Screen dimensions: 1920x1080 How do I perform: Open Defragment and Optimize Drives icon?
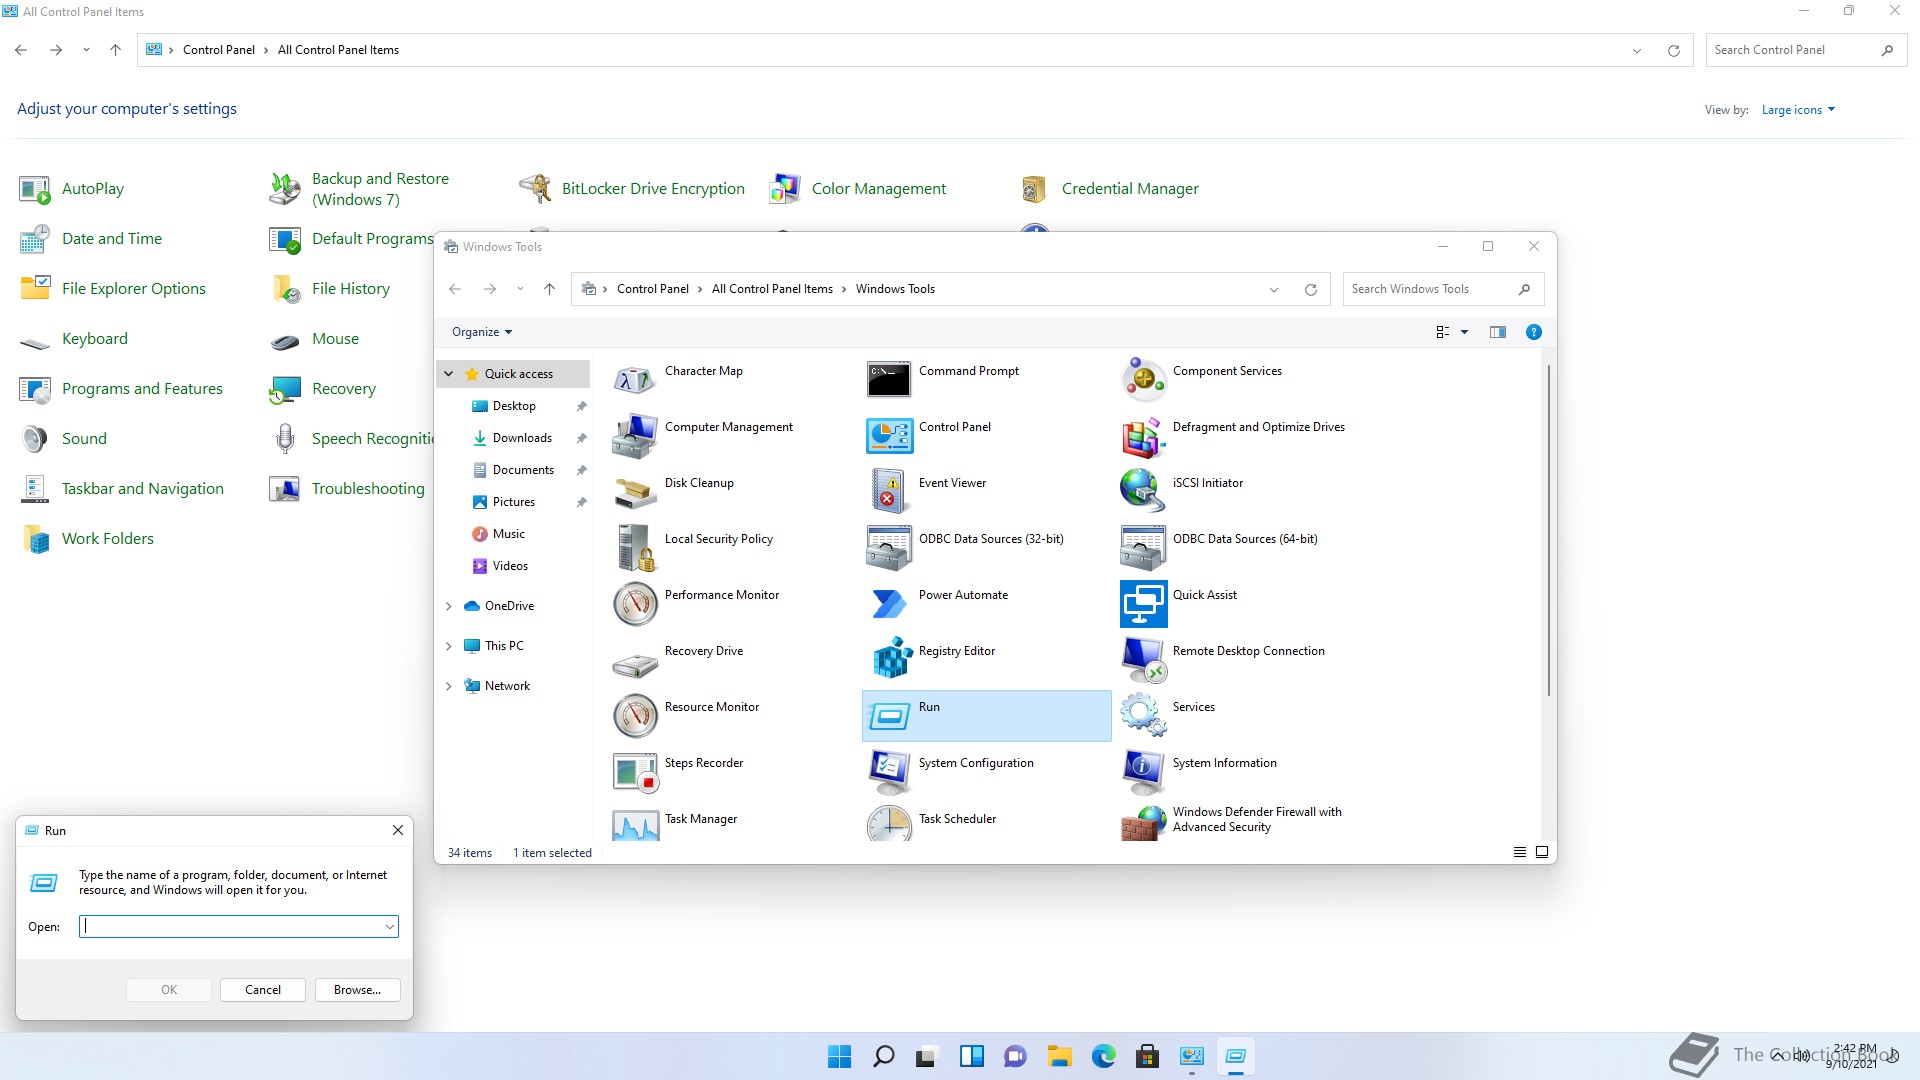tap(1143, 436)
